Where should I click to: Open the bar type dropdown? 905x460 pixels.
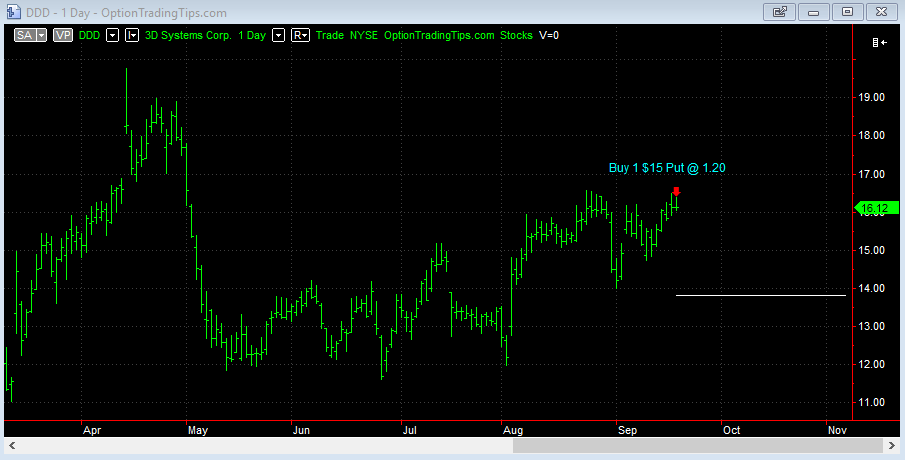132,35
